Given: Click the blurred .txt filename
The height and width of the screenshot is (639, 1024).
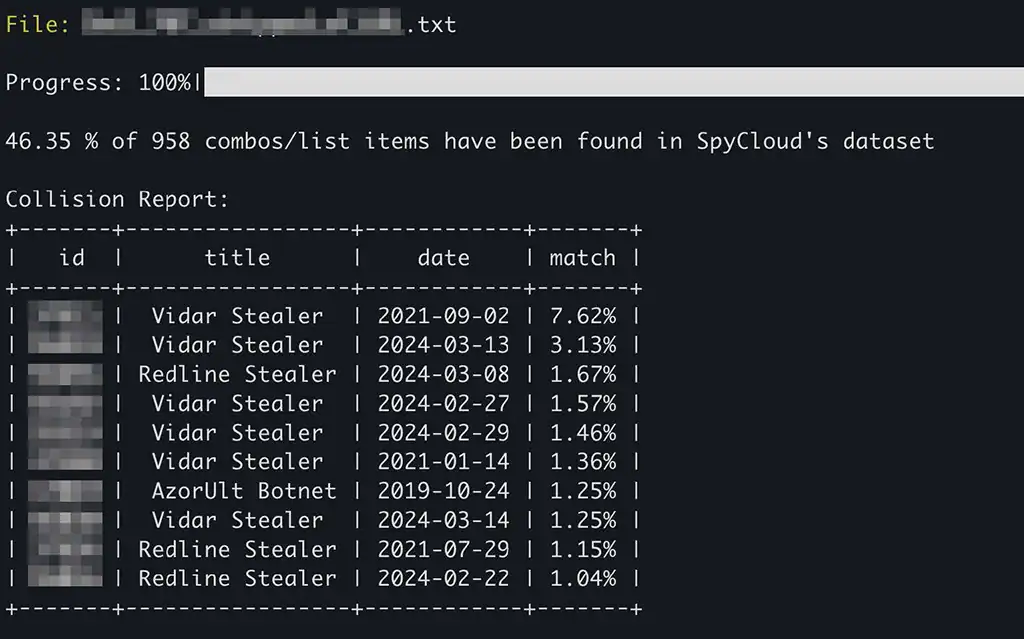Looking at the screenshot, I should [x=268, y=24].
